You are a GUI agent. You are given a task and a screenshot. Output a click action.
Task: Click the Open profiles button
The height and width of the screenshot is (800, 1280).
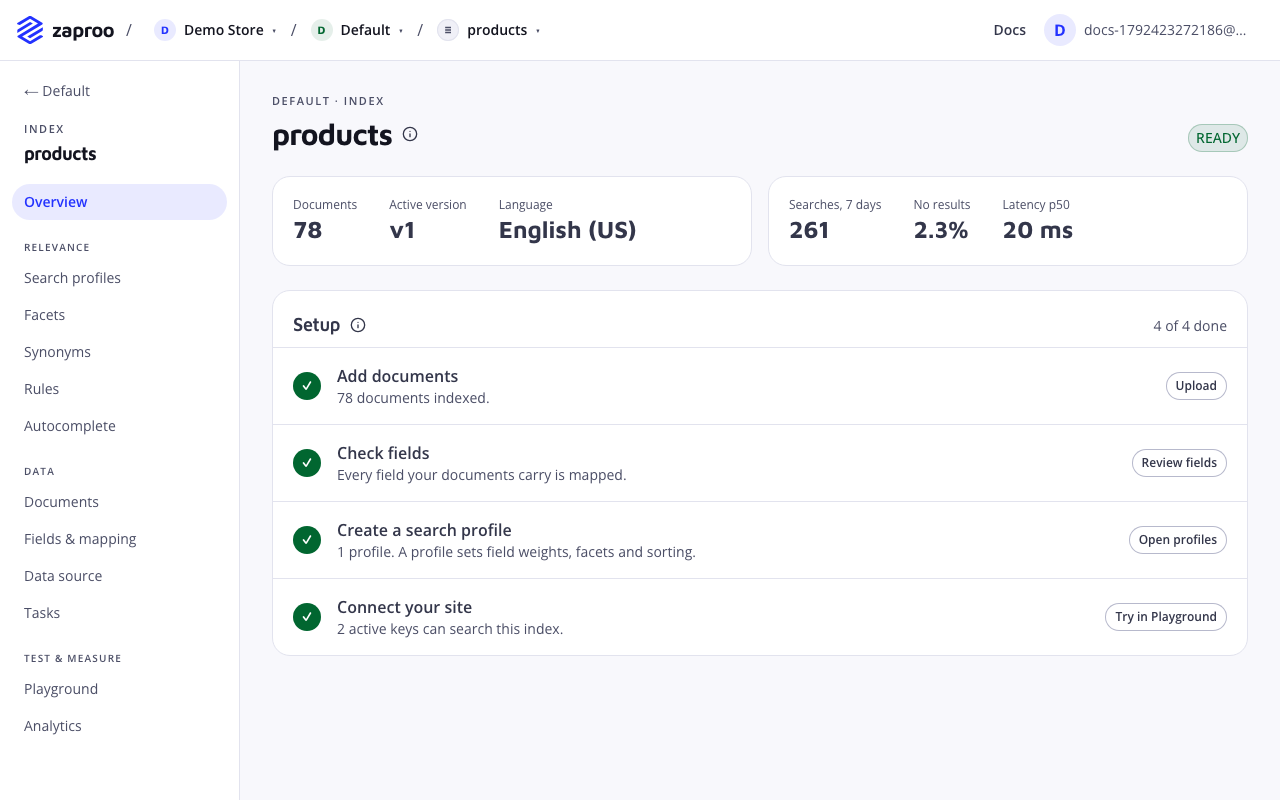1178,540
